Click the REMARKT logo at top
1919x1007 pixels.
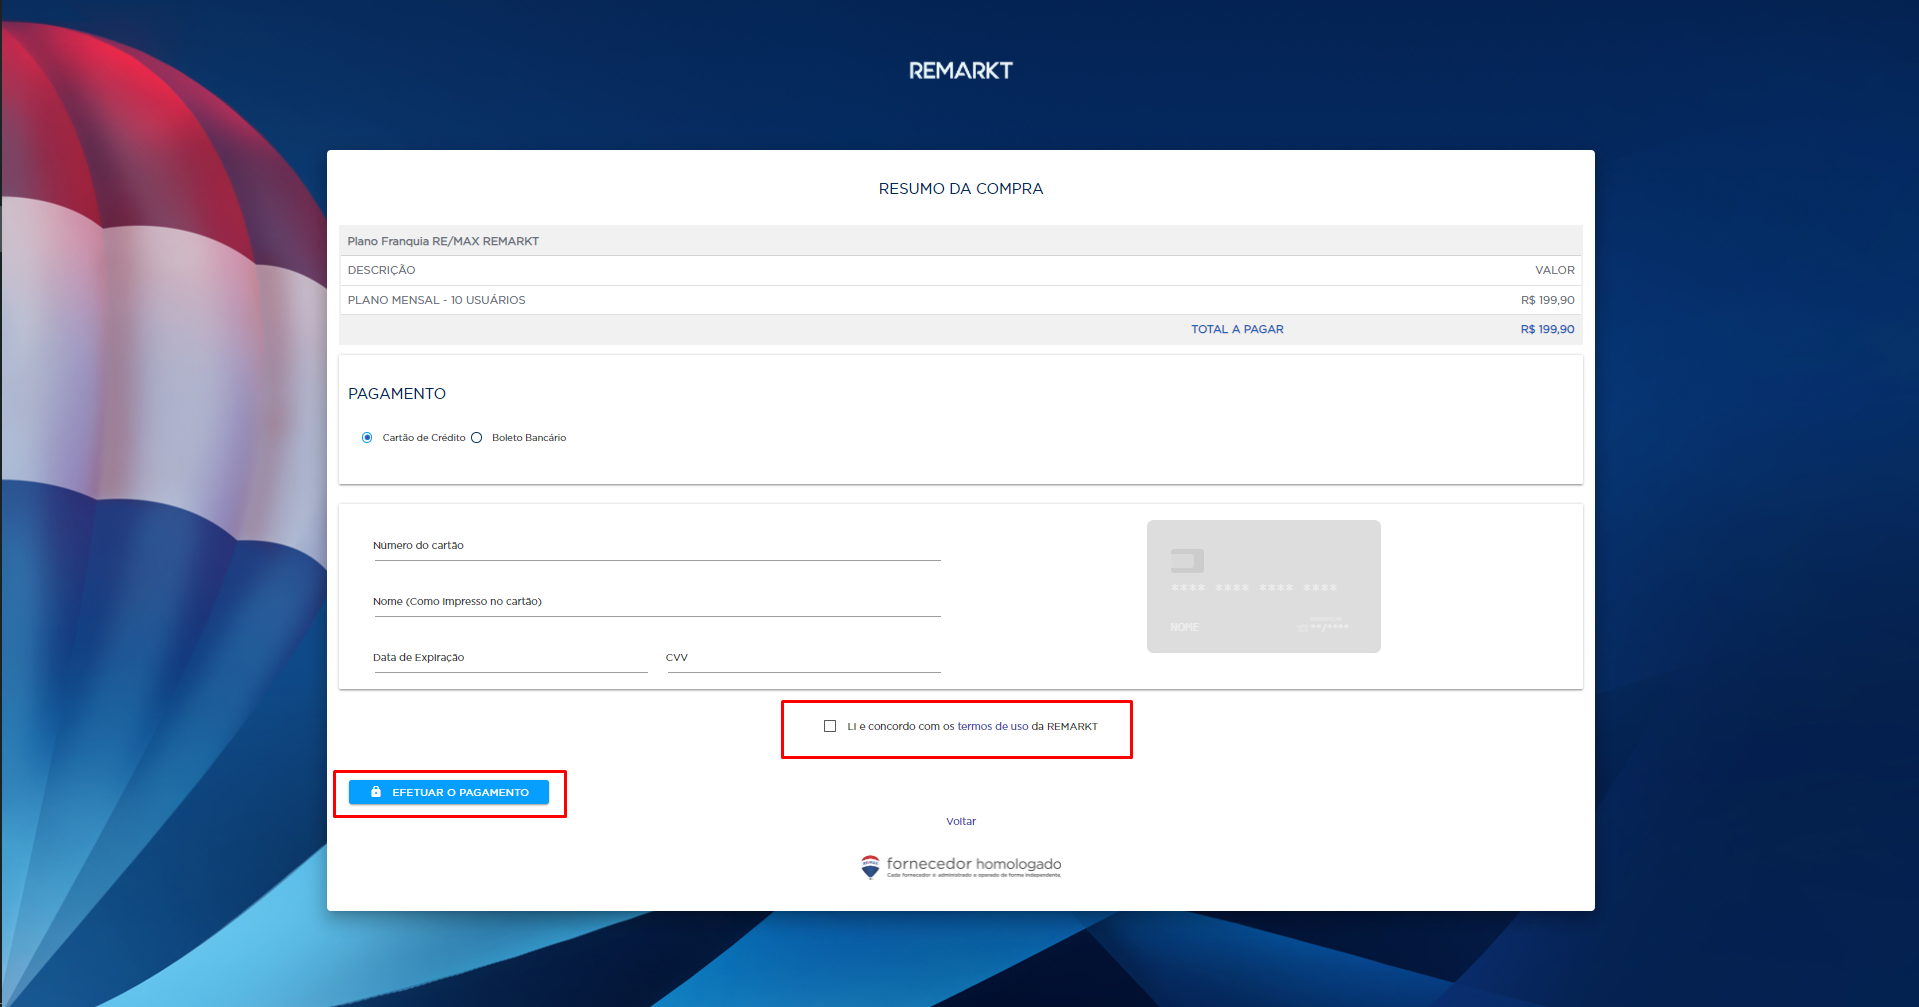click(959, 69)
